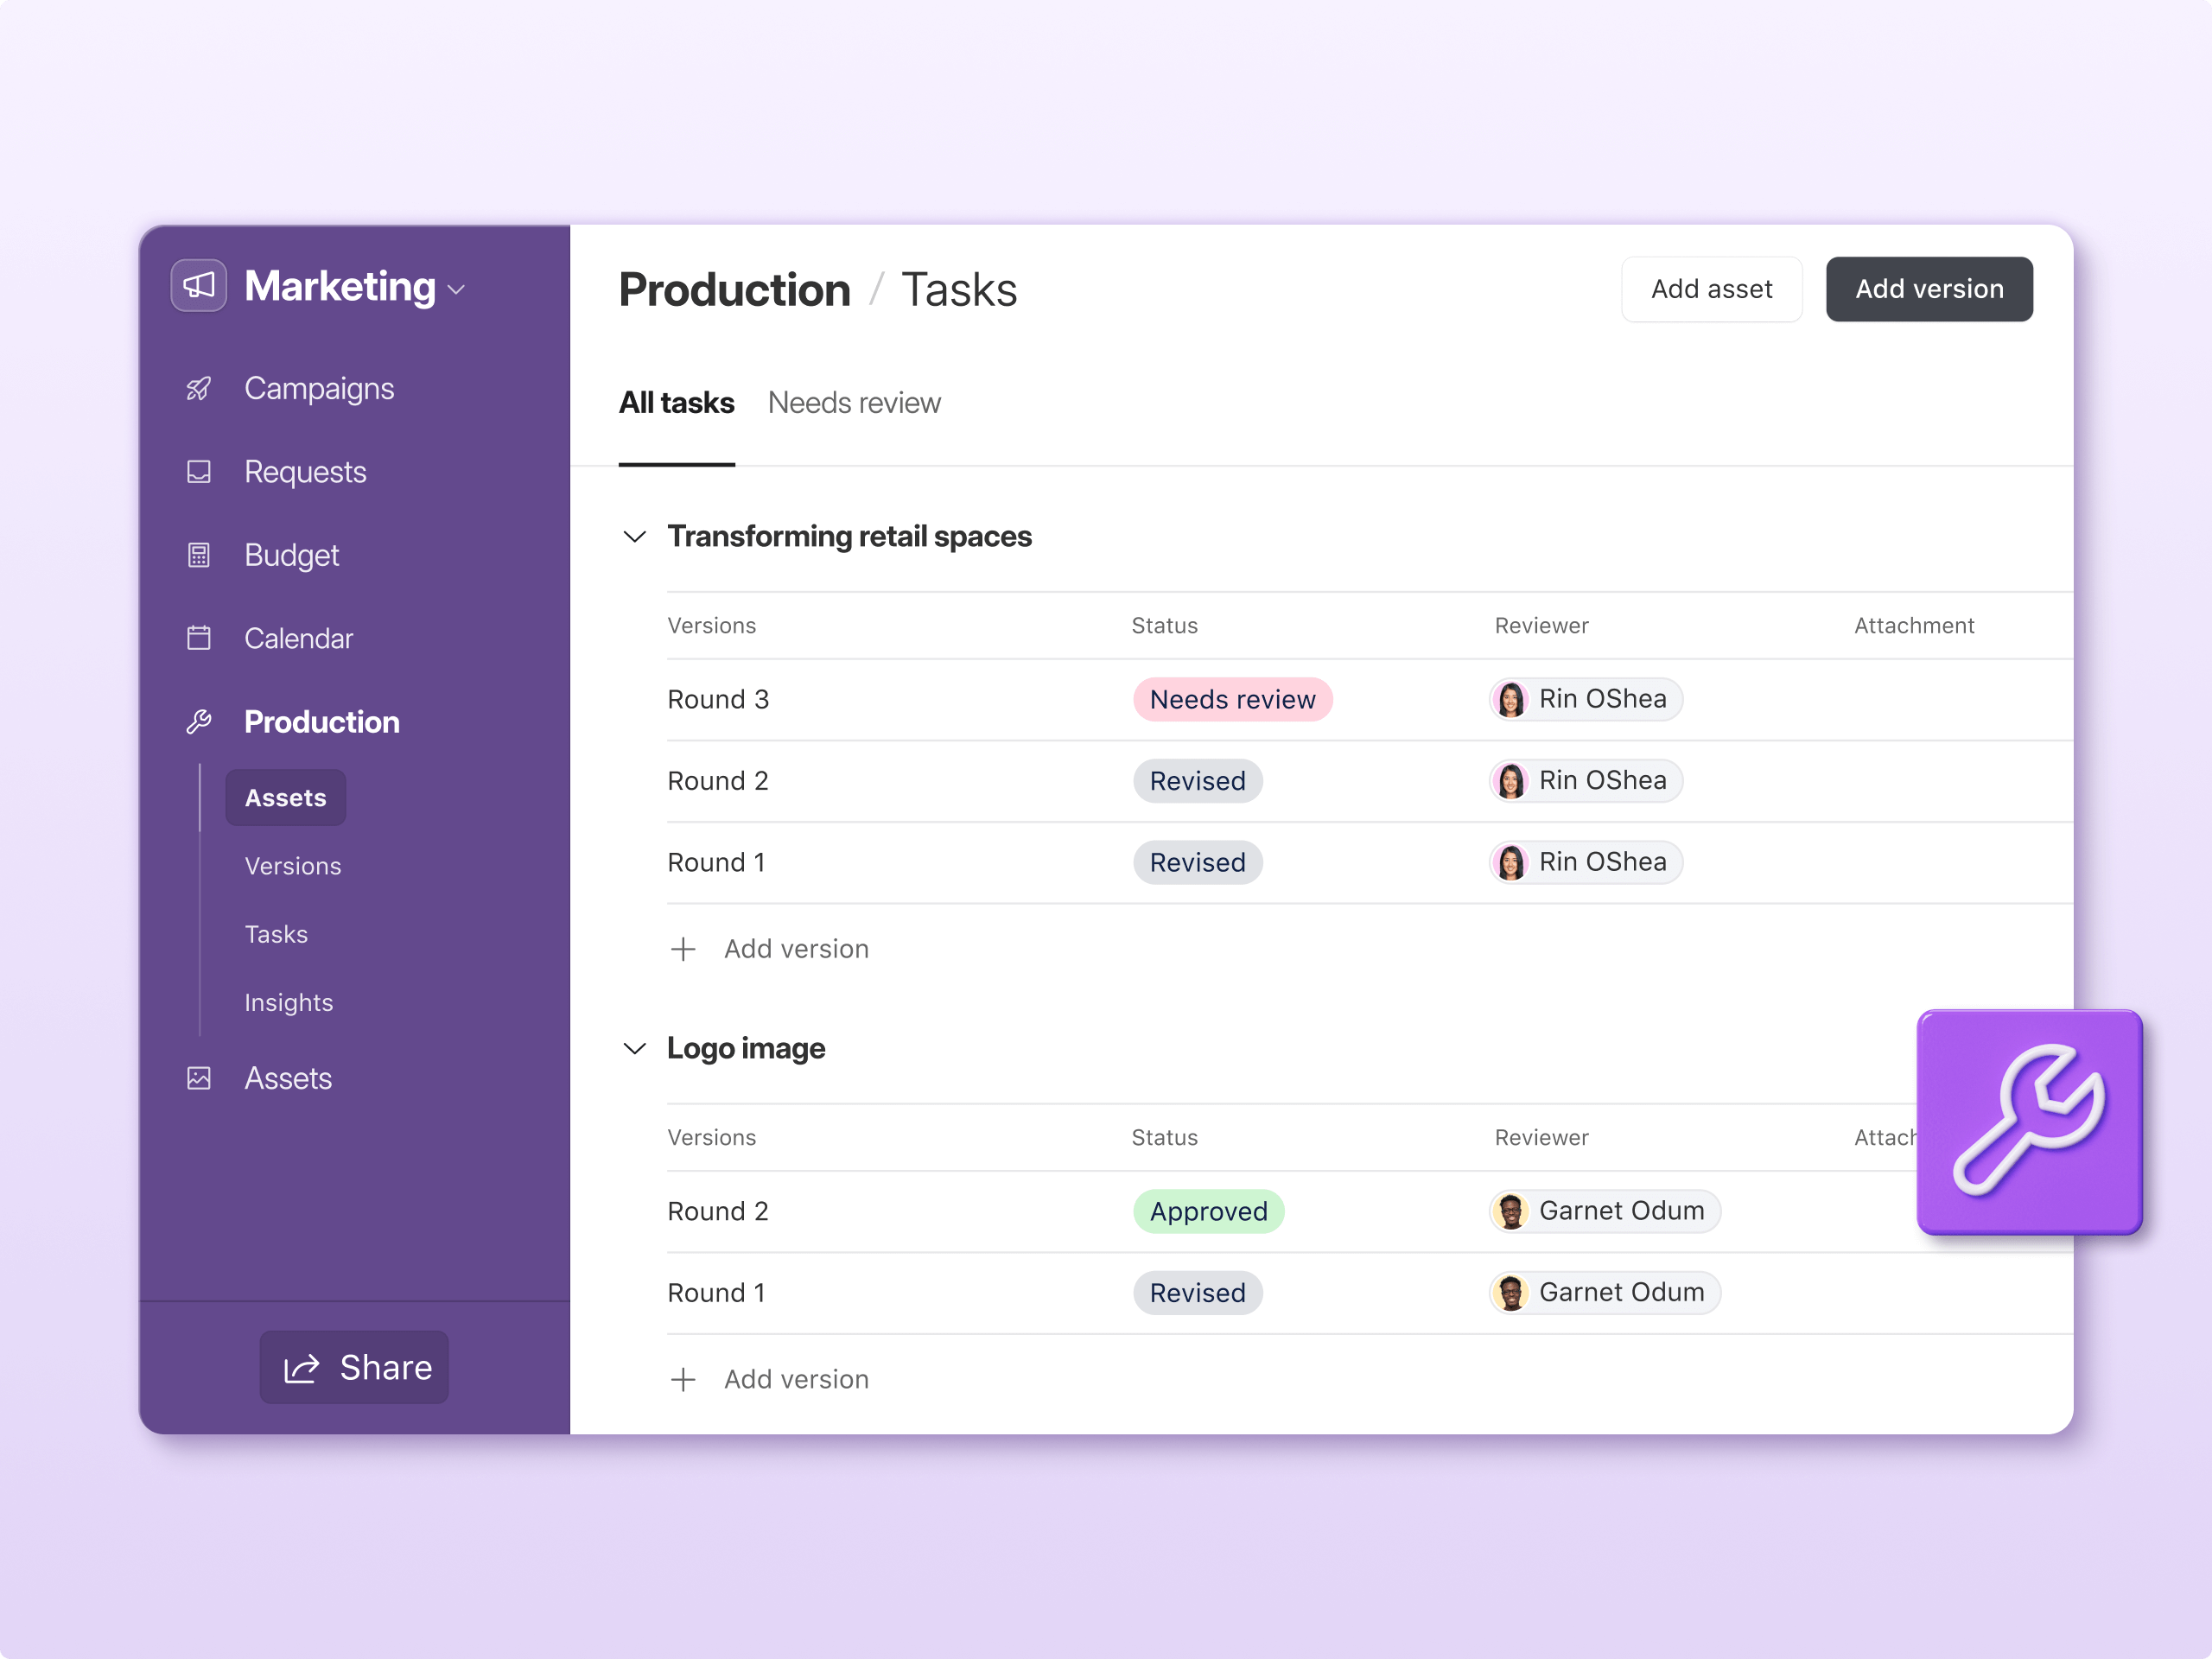Open Versions under Production submenu
Viewport: 2212px width, 1659px height.
coord(292,866)
